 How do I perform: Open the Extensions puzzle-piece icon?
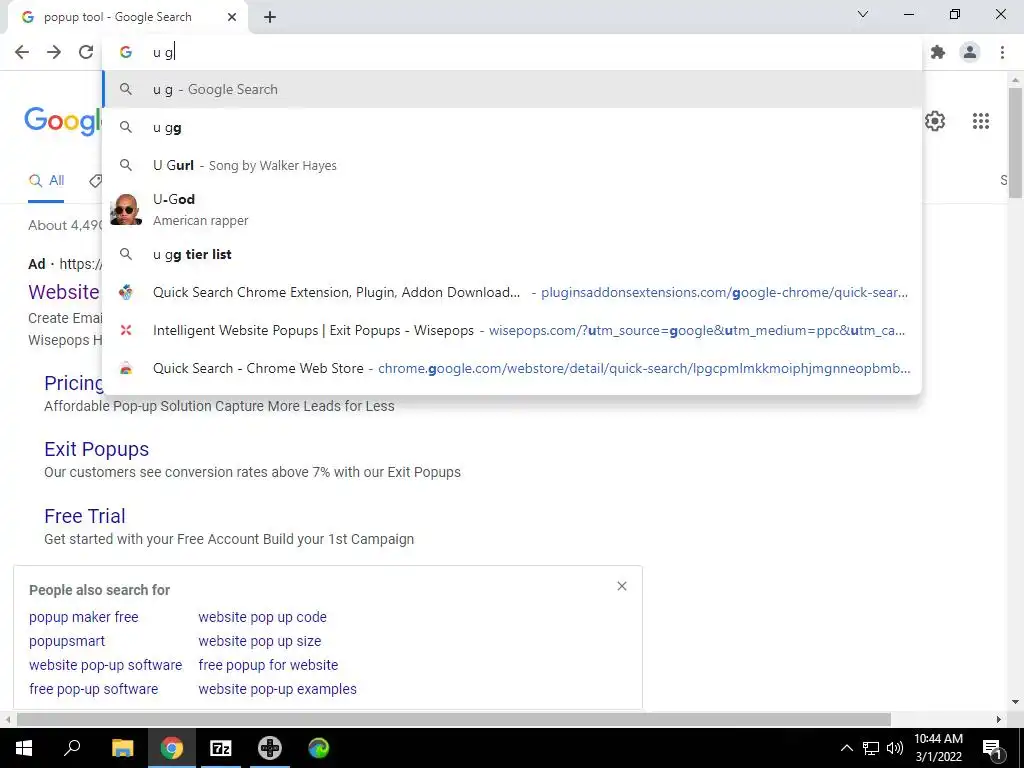tap(938, 52)
